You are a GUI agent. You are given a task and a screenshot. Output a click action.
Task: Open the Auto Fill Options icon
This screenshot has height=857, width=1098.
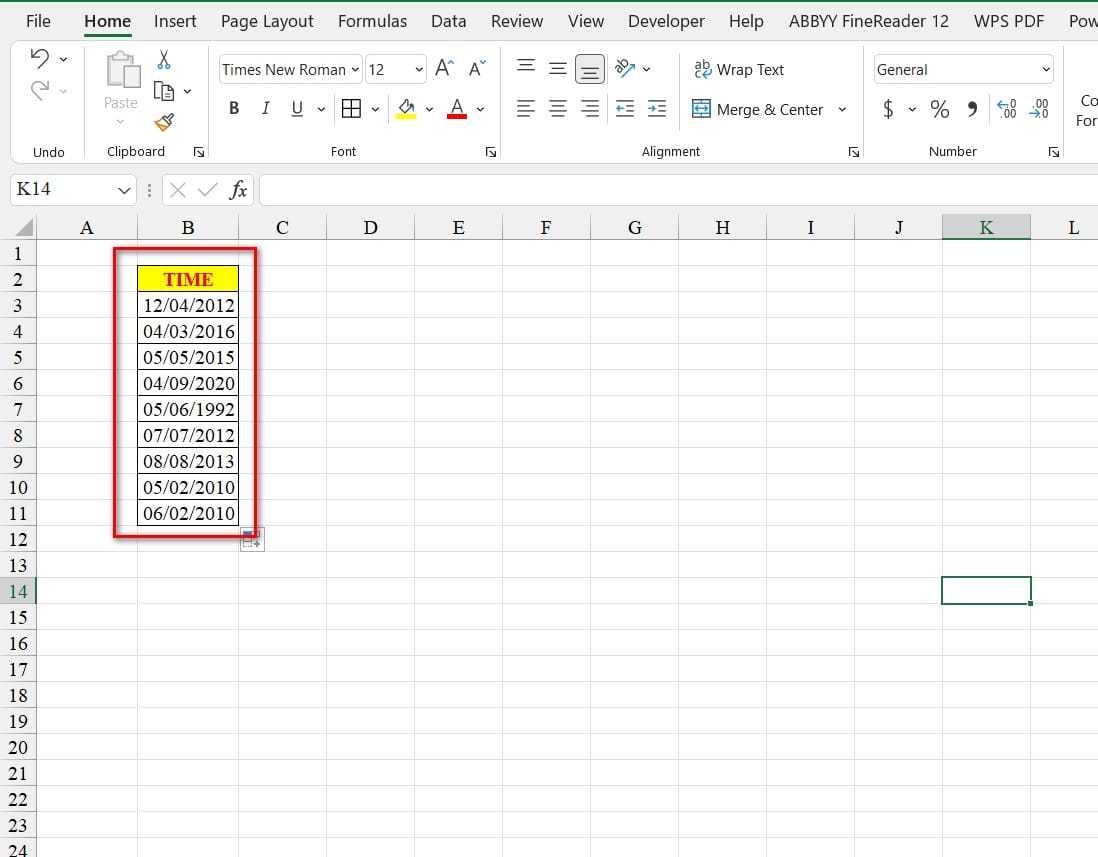[252, 539]
